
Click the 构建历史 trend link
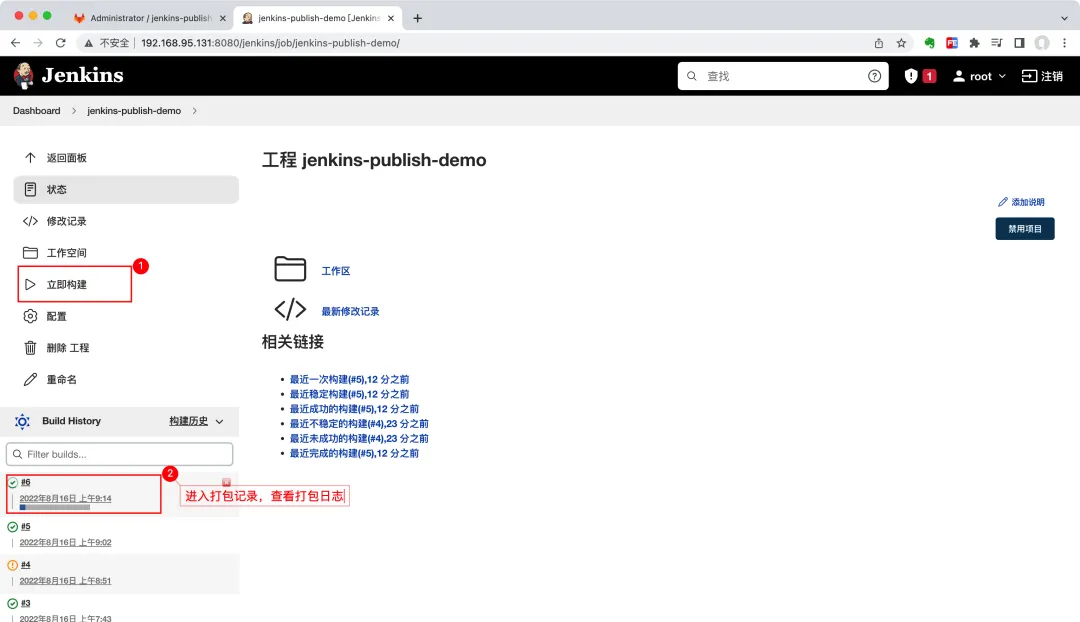189,421
